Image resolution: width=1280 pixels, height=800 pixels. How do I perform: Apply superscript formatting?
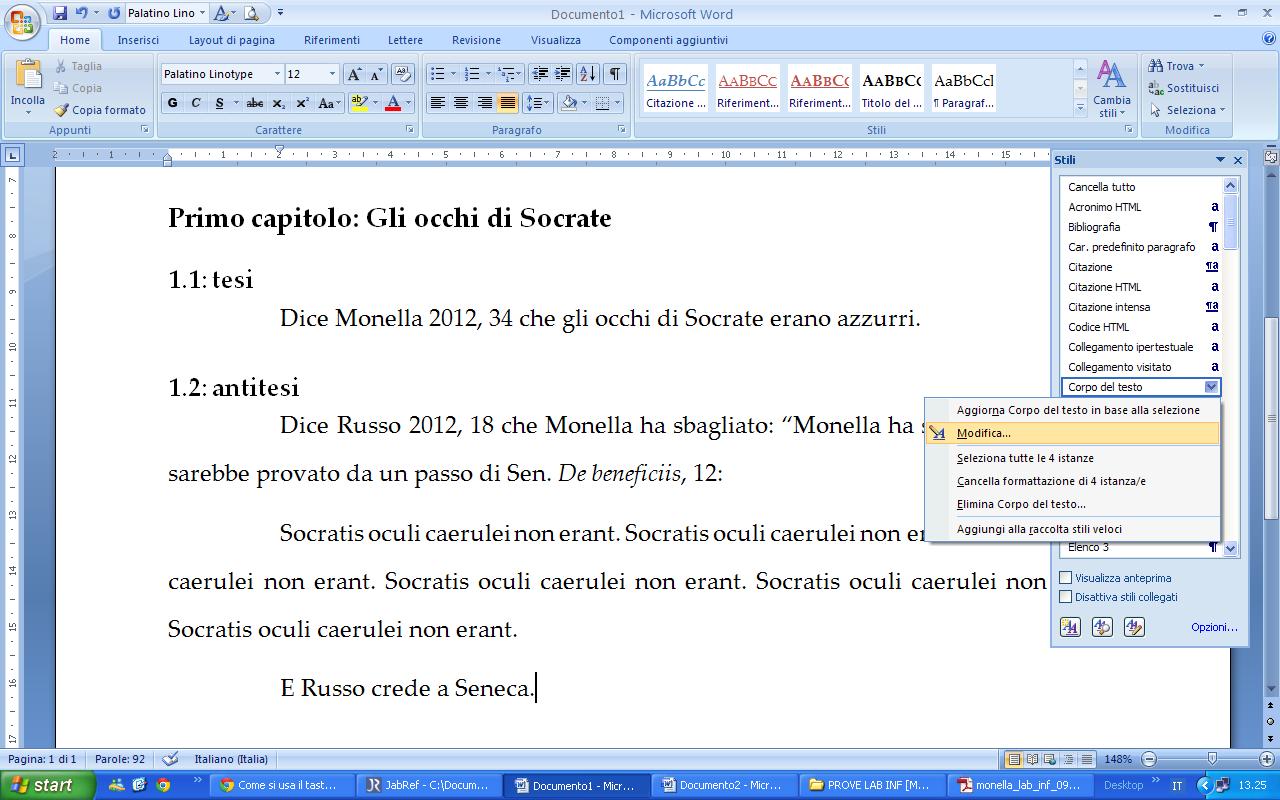301,103
